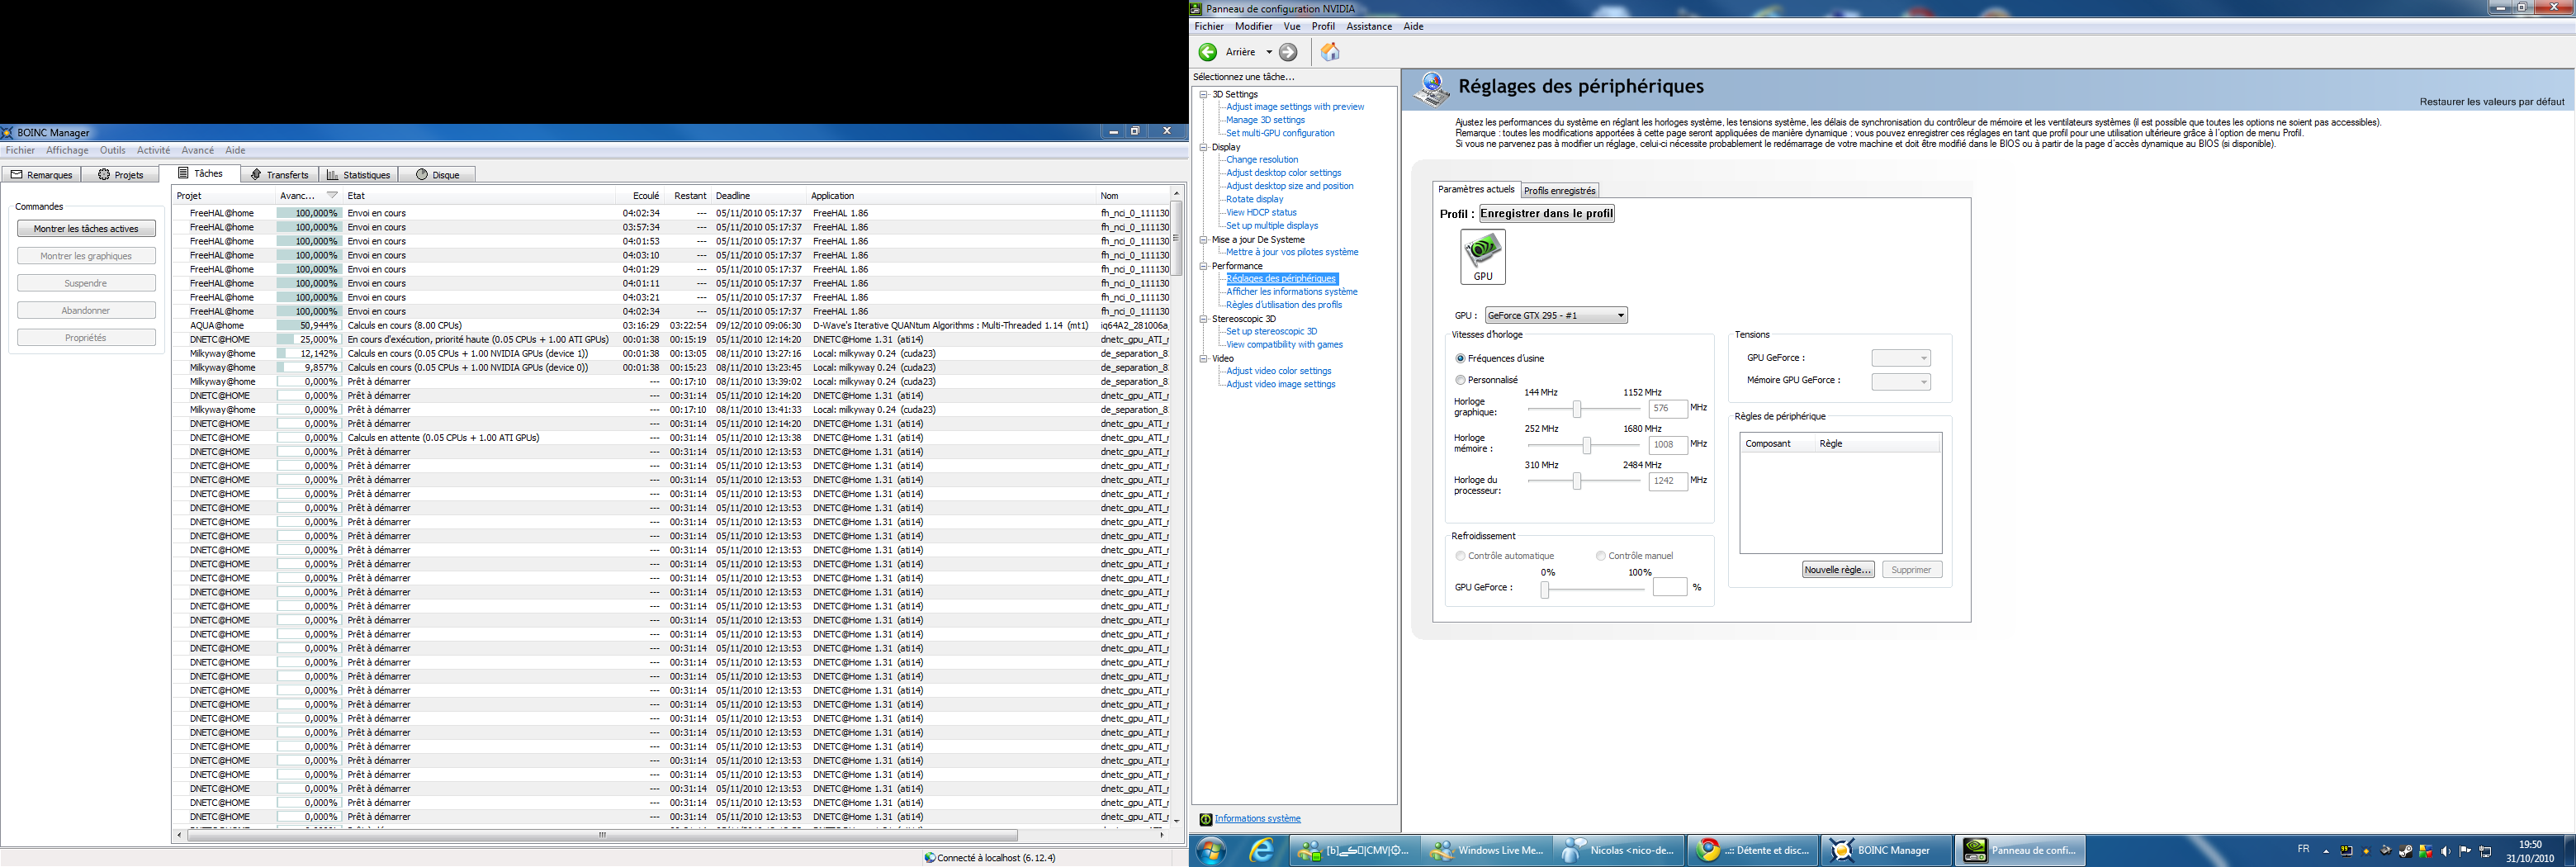Click the forward navigation arrow icon
This screenshot has width=2576, height=867.
(x=1289, y=52)
